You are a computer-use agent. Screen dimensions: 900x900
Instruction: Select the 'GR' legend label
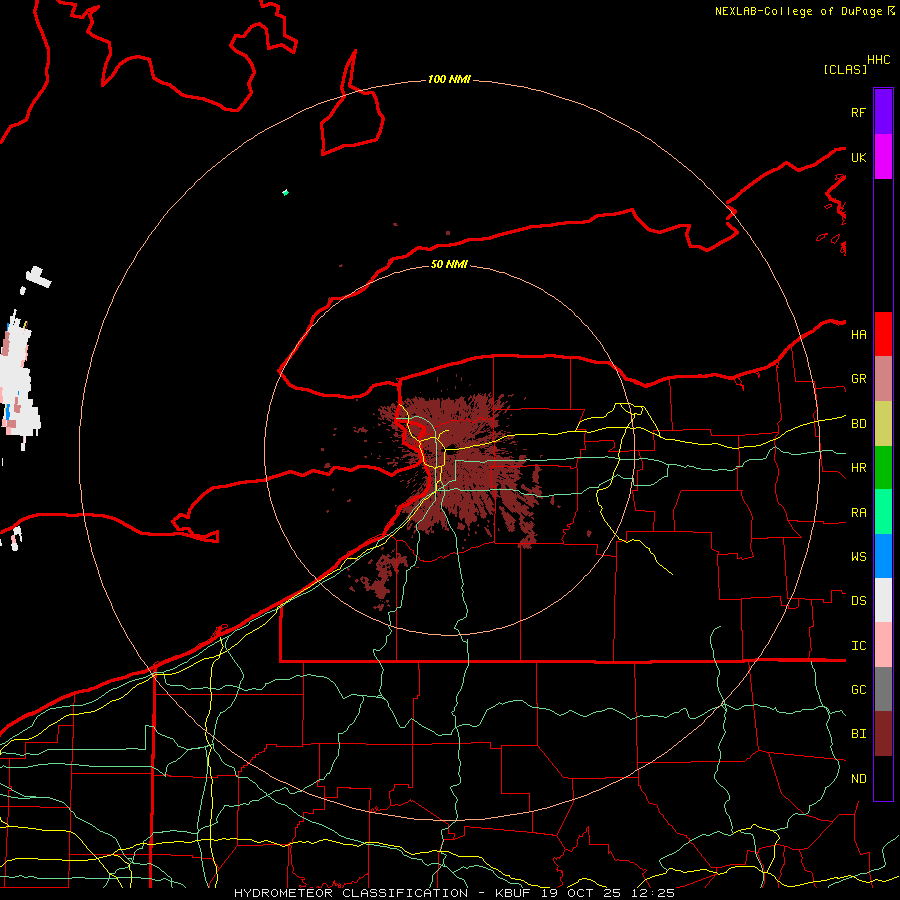pos(858,379)
